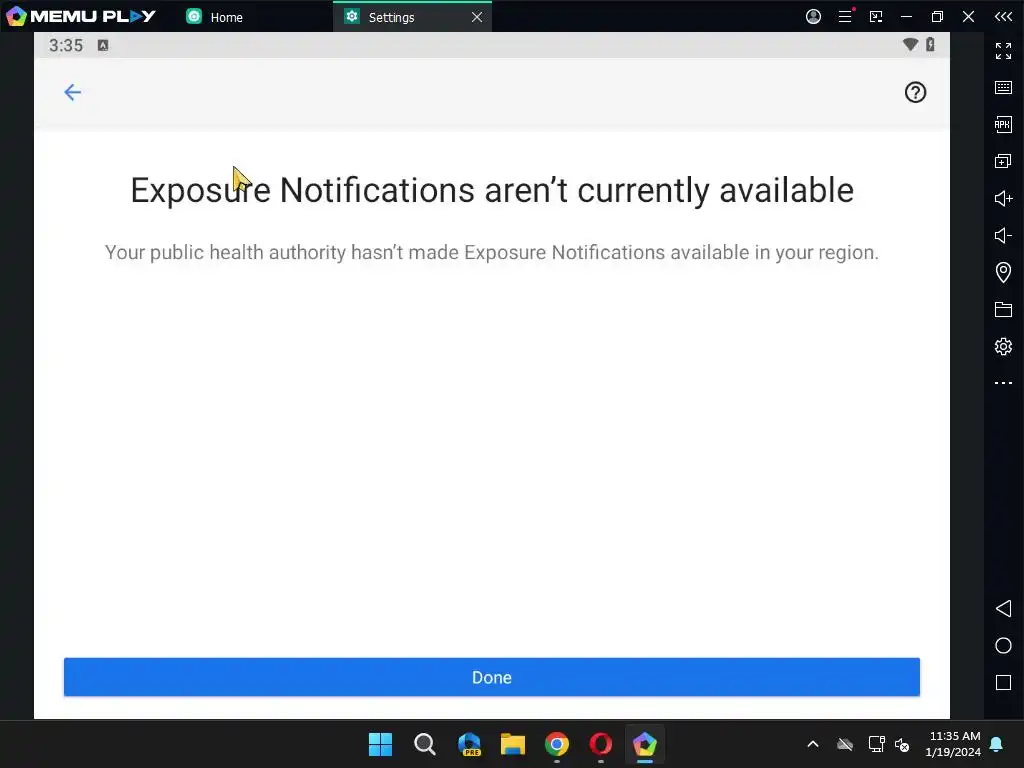Open Windows taskbar search
This screenshot has height=768, width=1024.
(x=424, y=744)
